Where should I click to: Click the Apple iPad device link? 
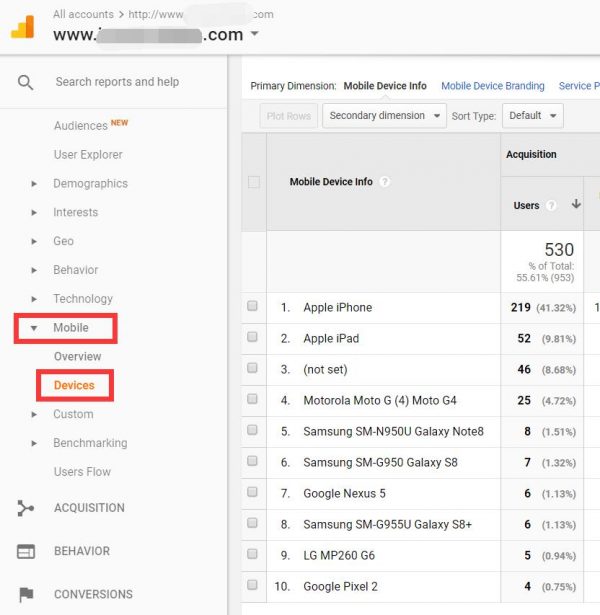[x=331, y=338]
